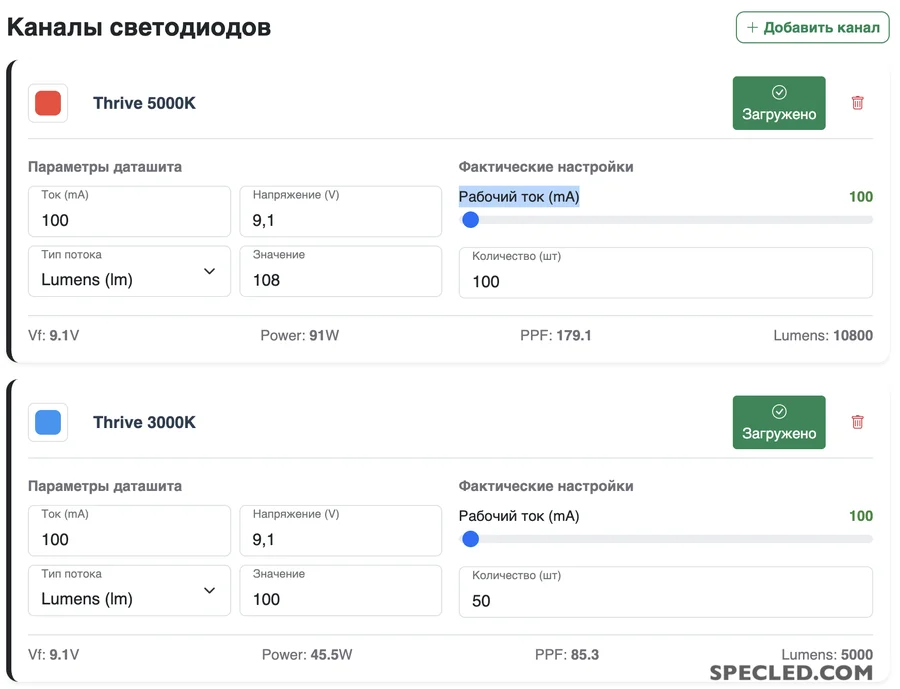The height and width of the screenshot is (689, 900).
Task: Click the Thrive 5000K channel name
Action: (x=144, y=103)
